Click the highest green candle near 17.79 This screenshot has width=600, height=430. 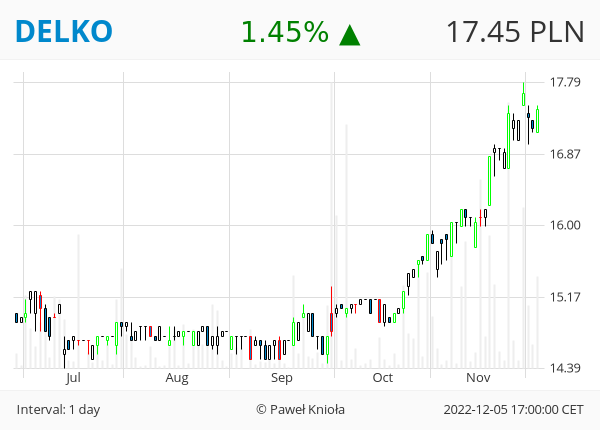point(523,94)
